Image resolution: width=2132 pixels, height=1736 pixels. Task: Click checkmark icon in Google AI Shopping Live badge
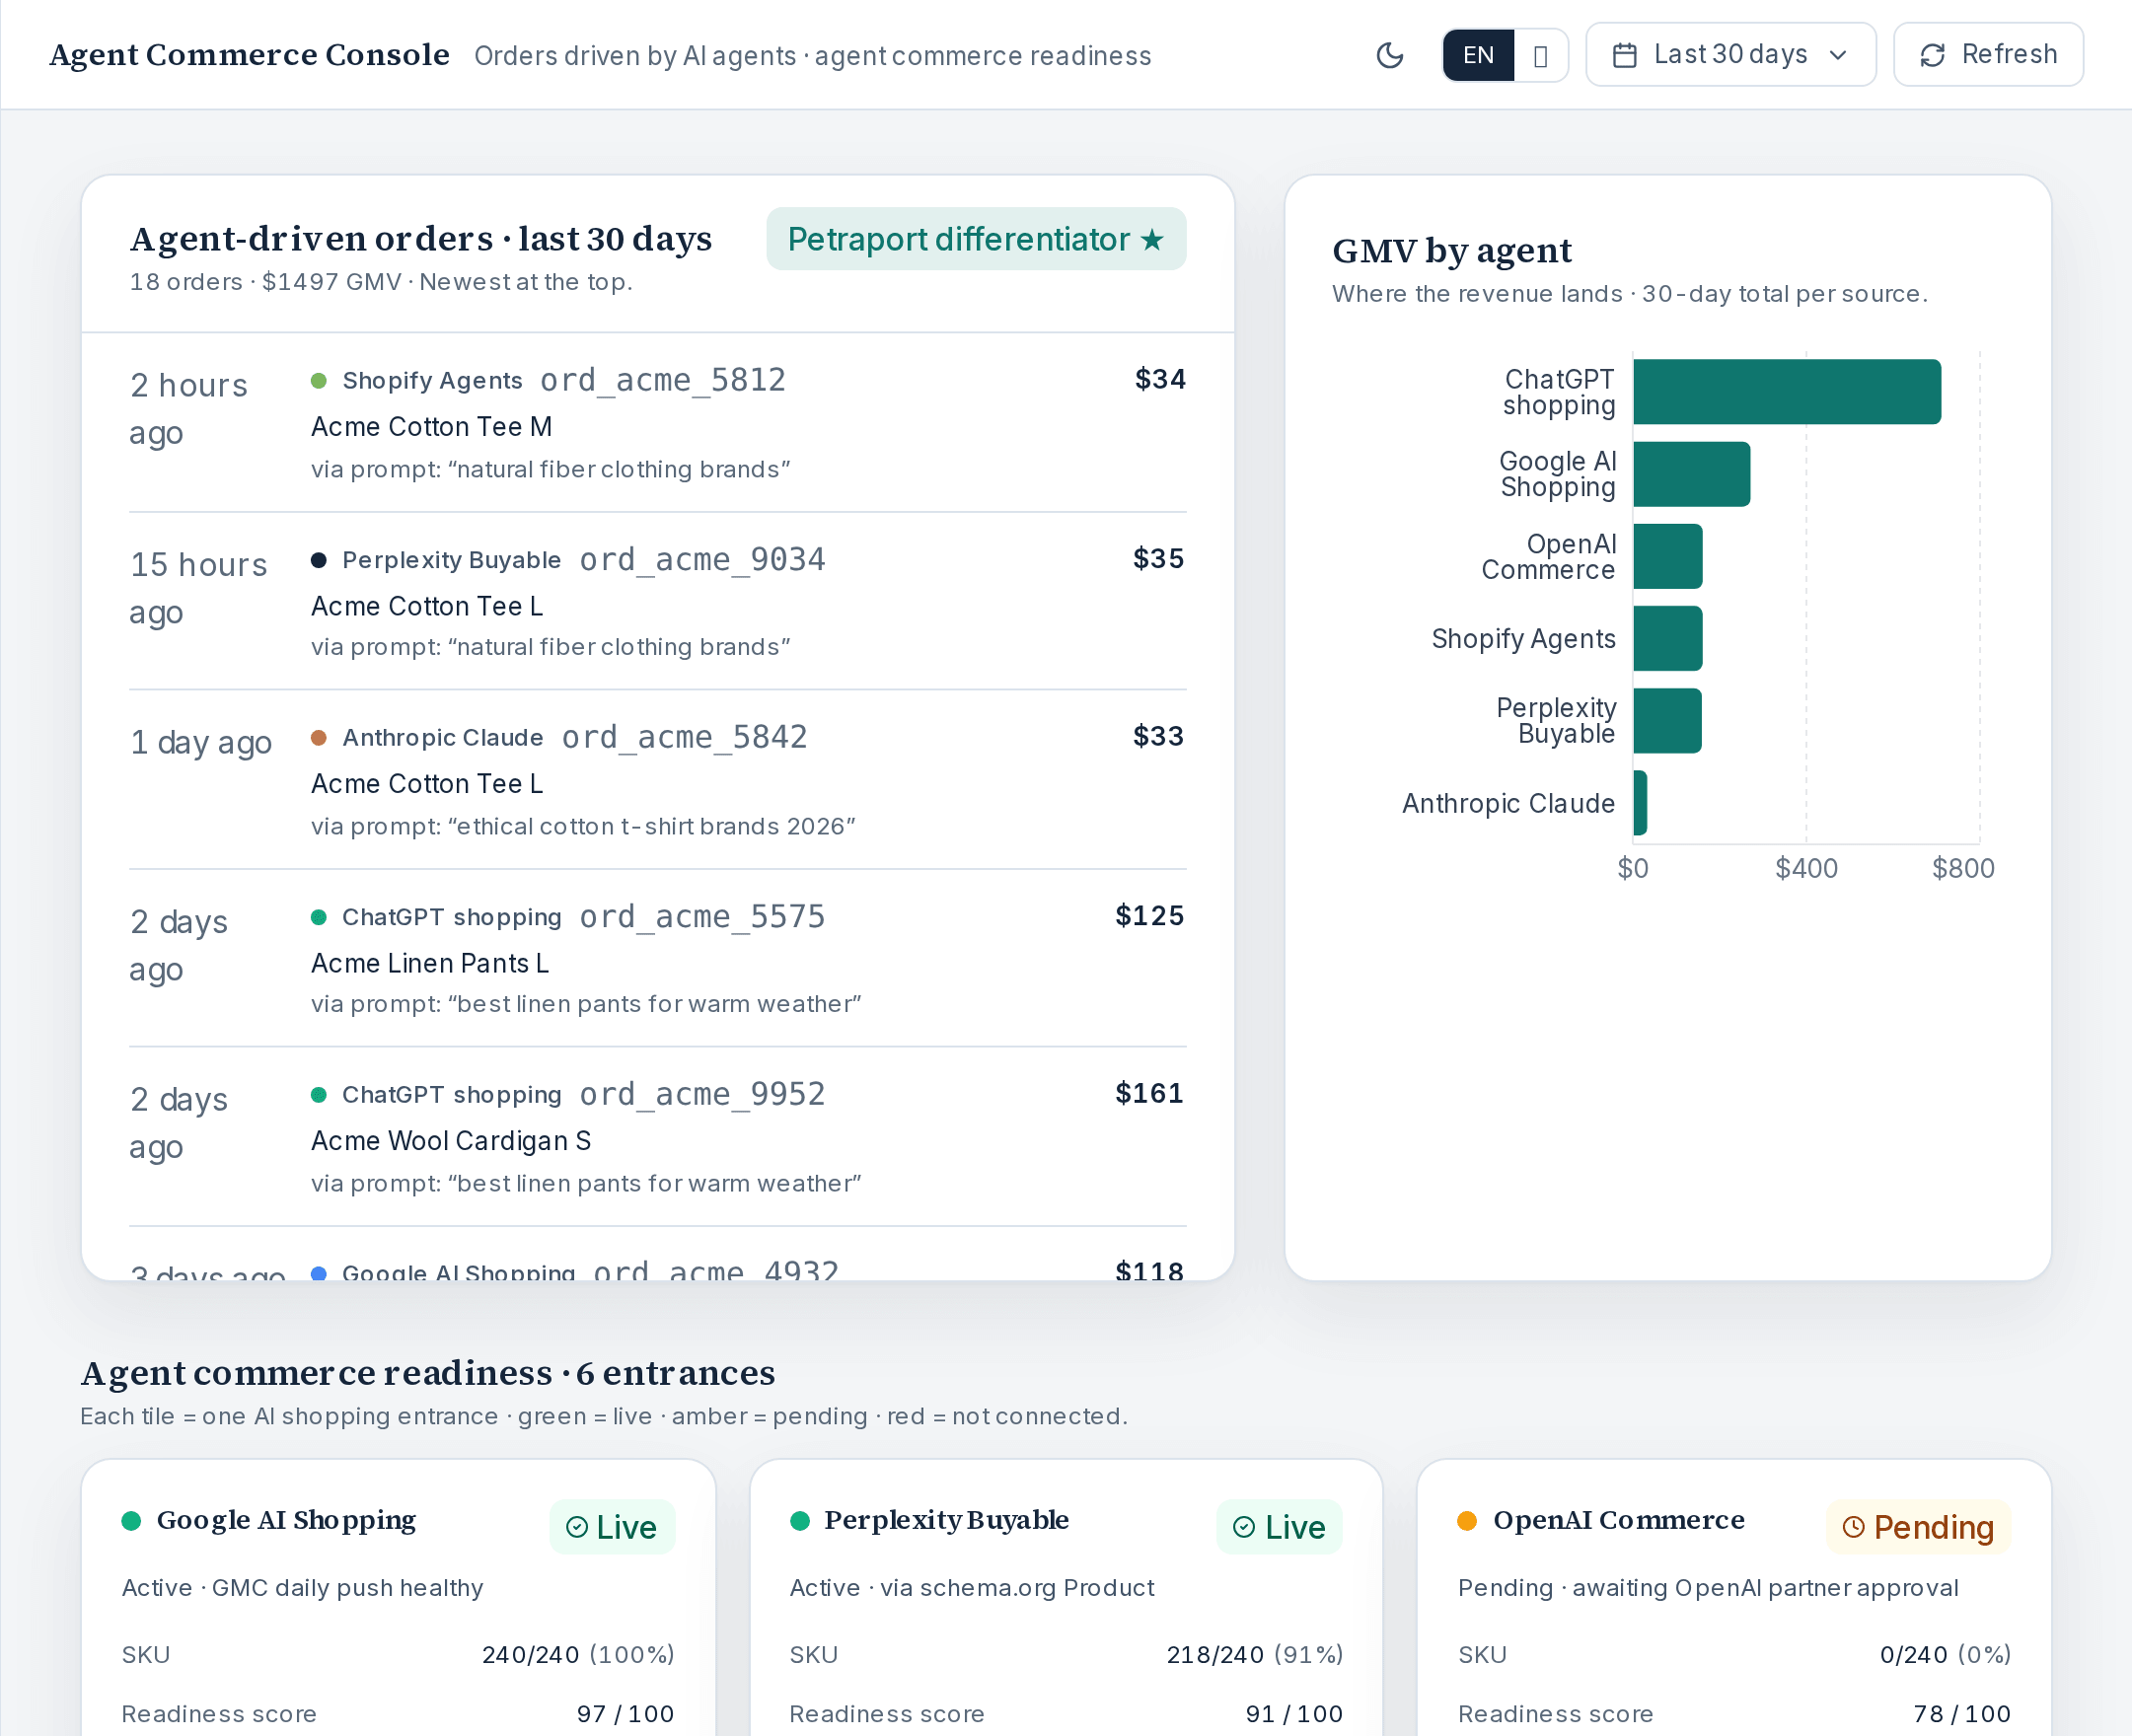pyautogui.click(x=576, y=1527)
